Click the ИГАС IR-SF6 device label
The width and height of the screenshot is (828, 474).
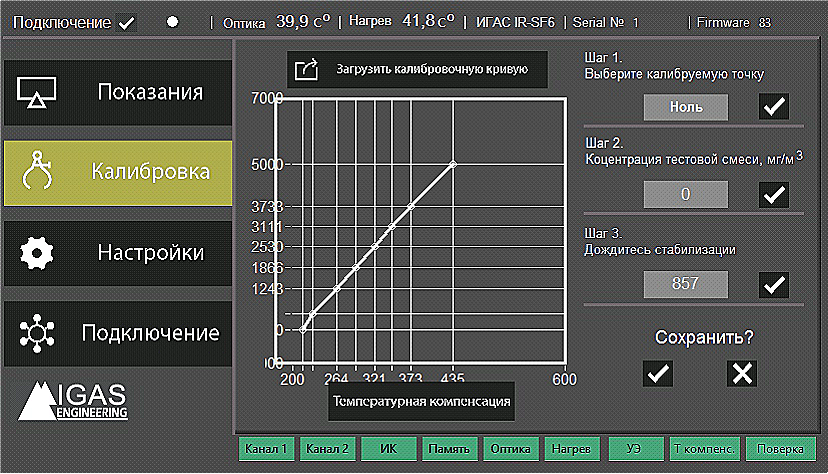pos(515,23)
